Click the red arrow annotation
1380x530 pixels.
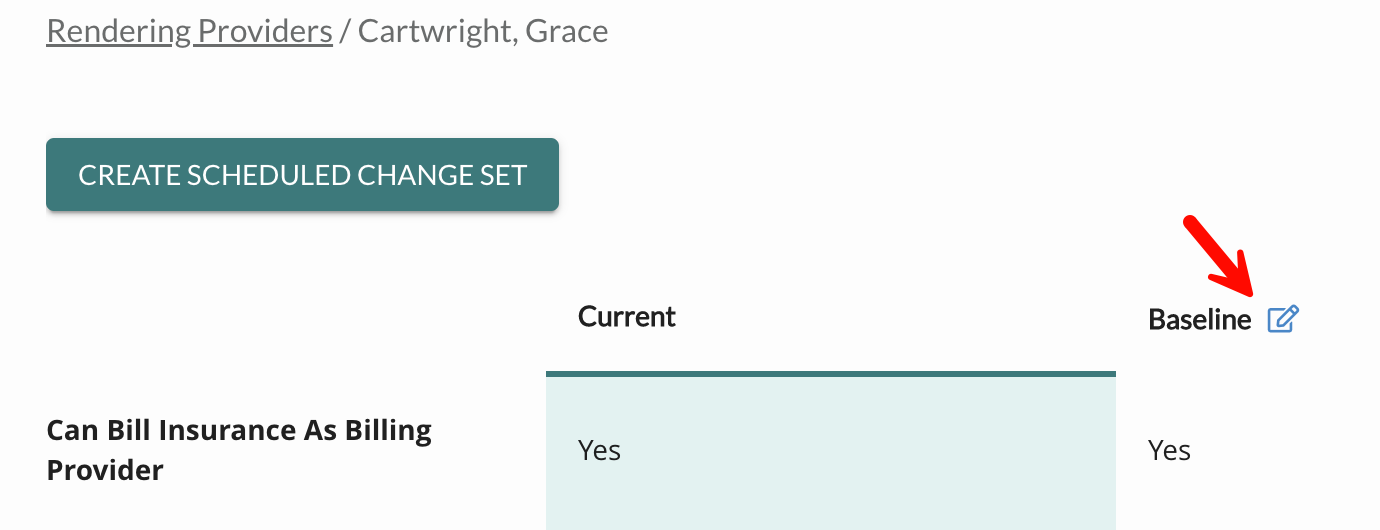(1221, 256)
